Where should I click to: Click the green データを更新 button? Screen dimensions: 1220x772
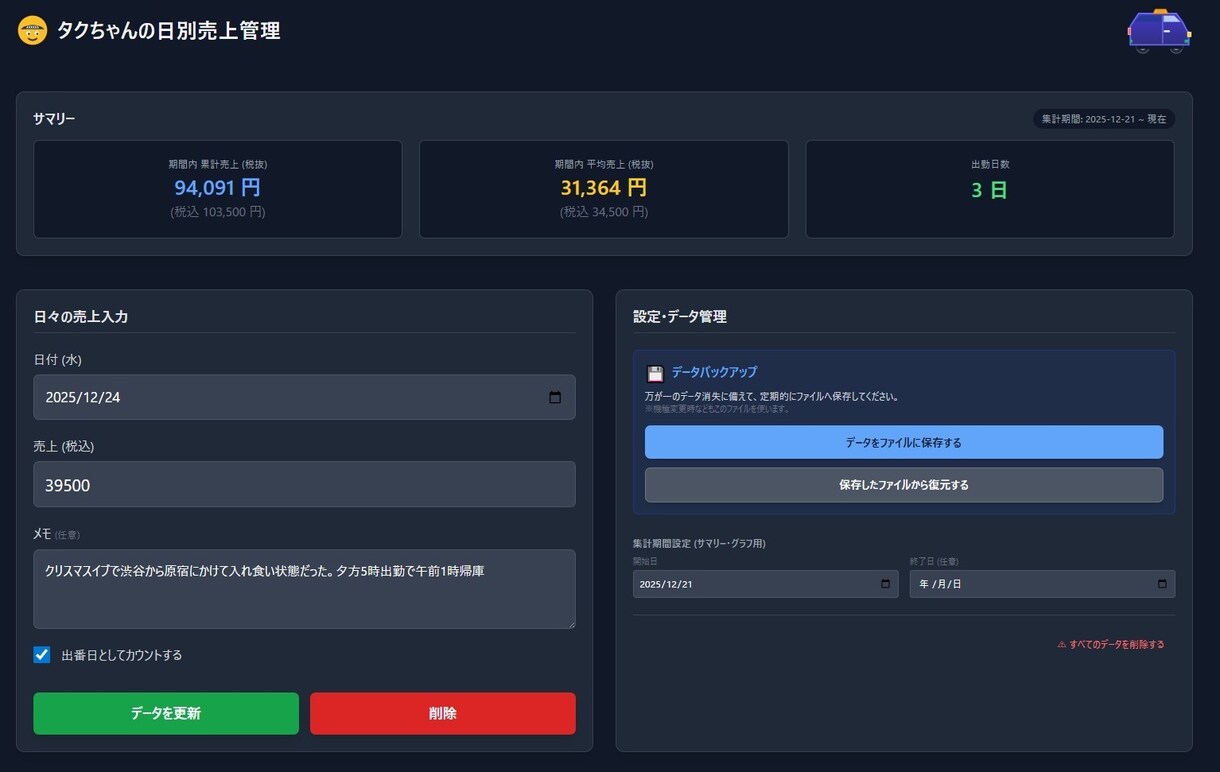tap(166, 713)
